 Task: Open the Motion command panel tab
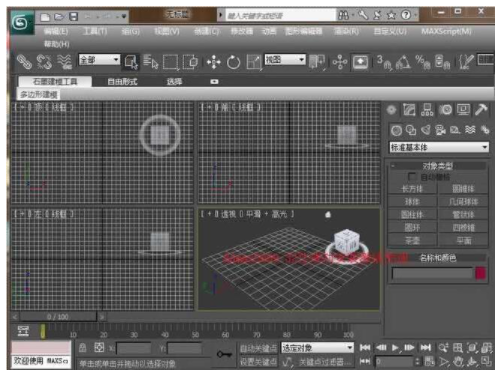[x=446, y=110]
